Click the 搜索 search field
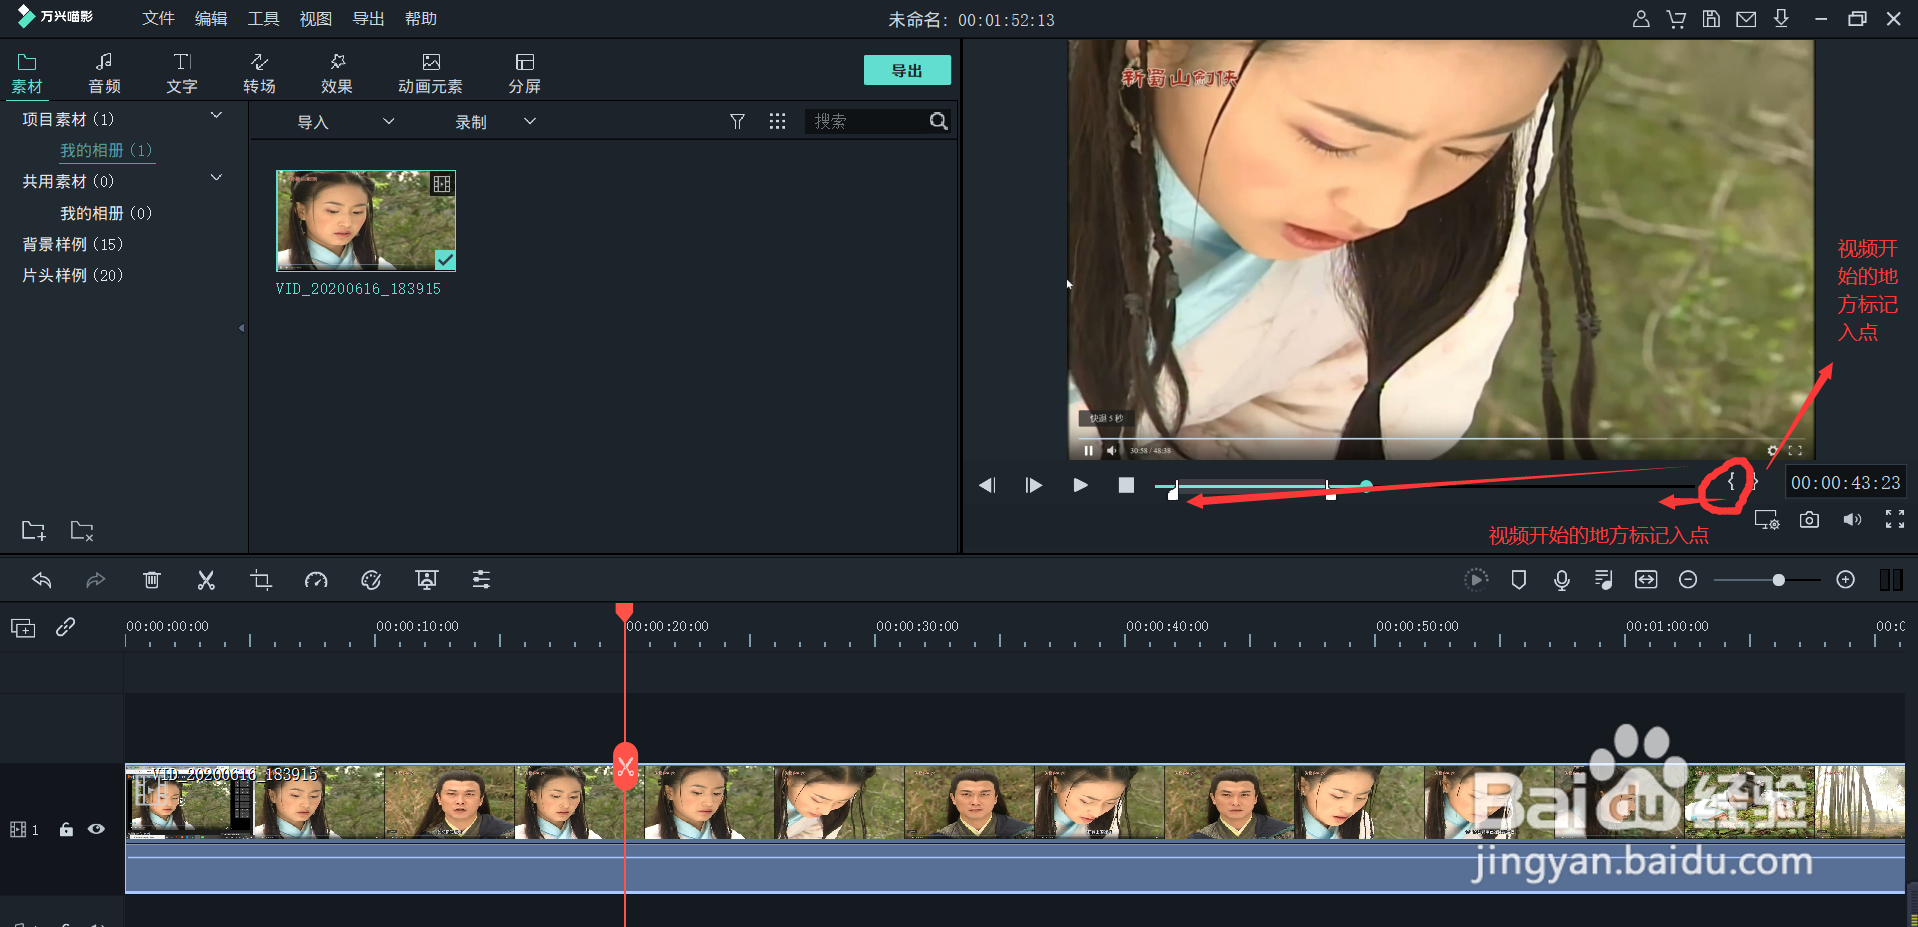This screenshot has height=927, width=1918. coord(865,121)
